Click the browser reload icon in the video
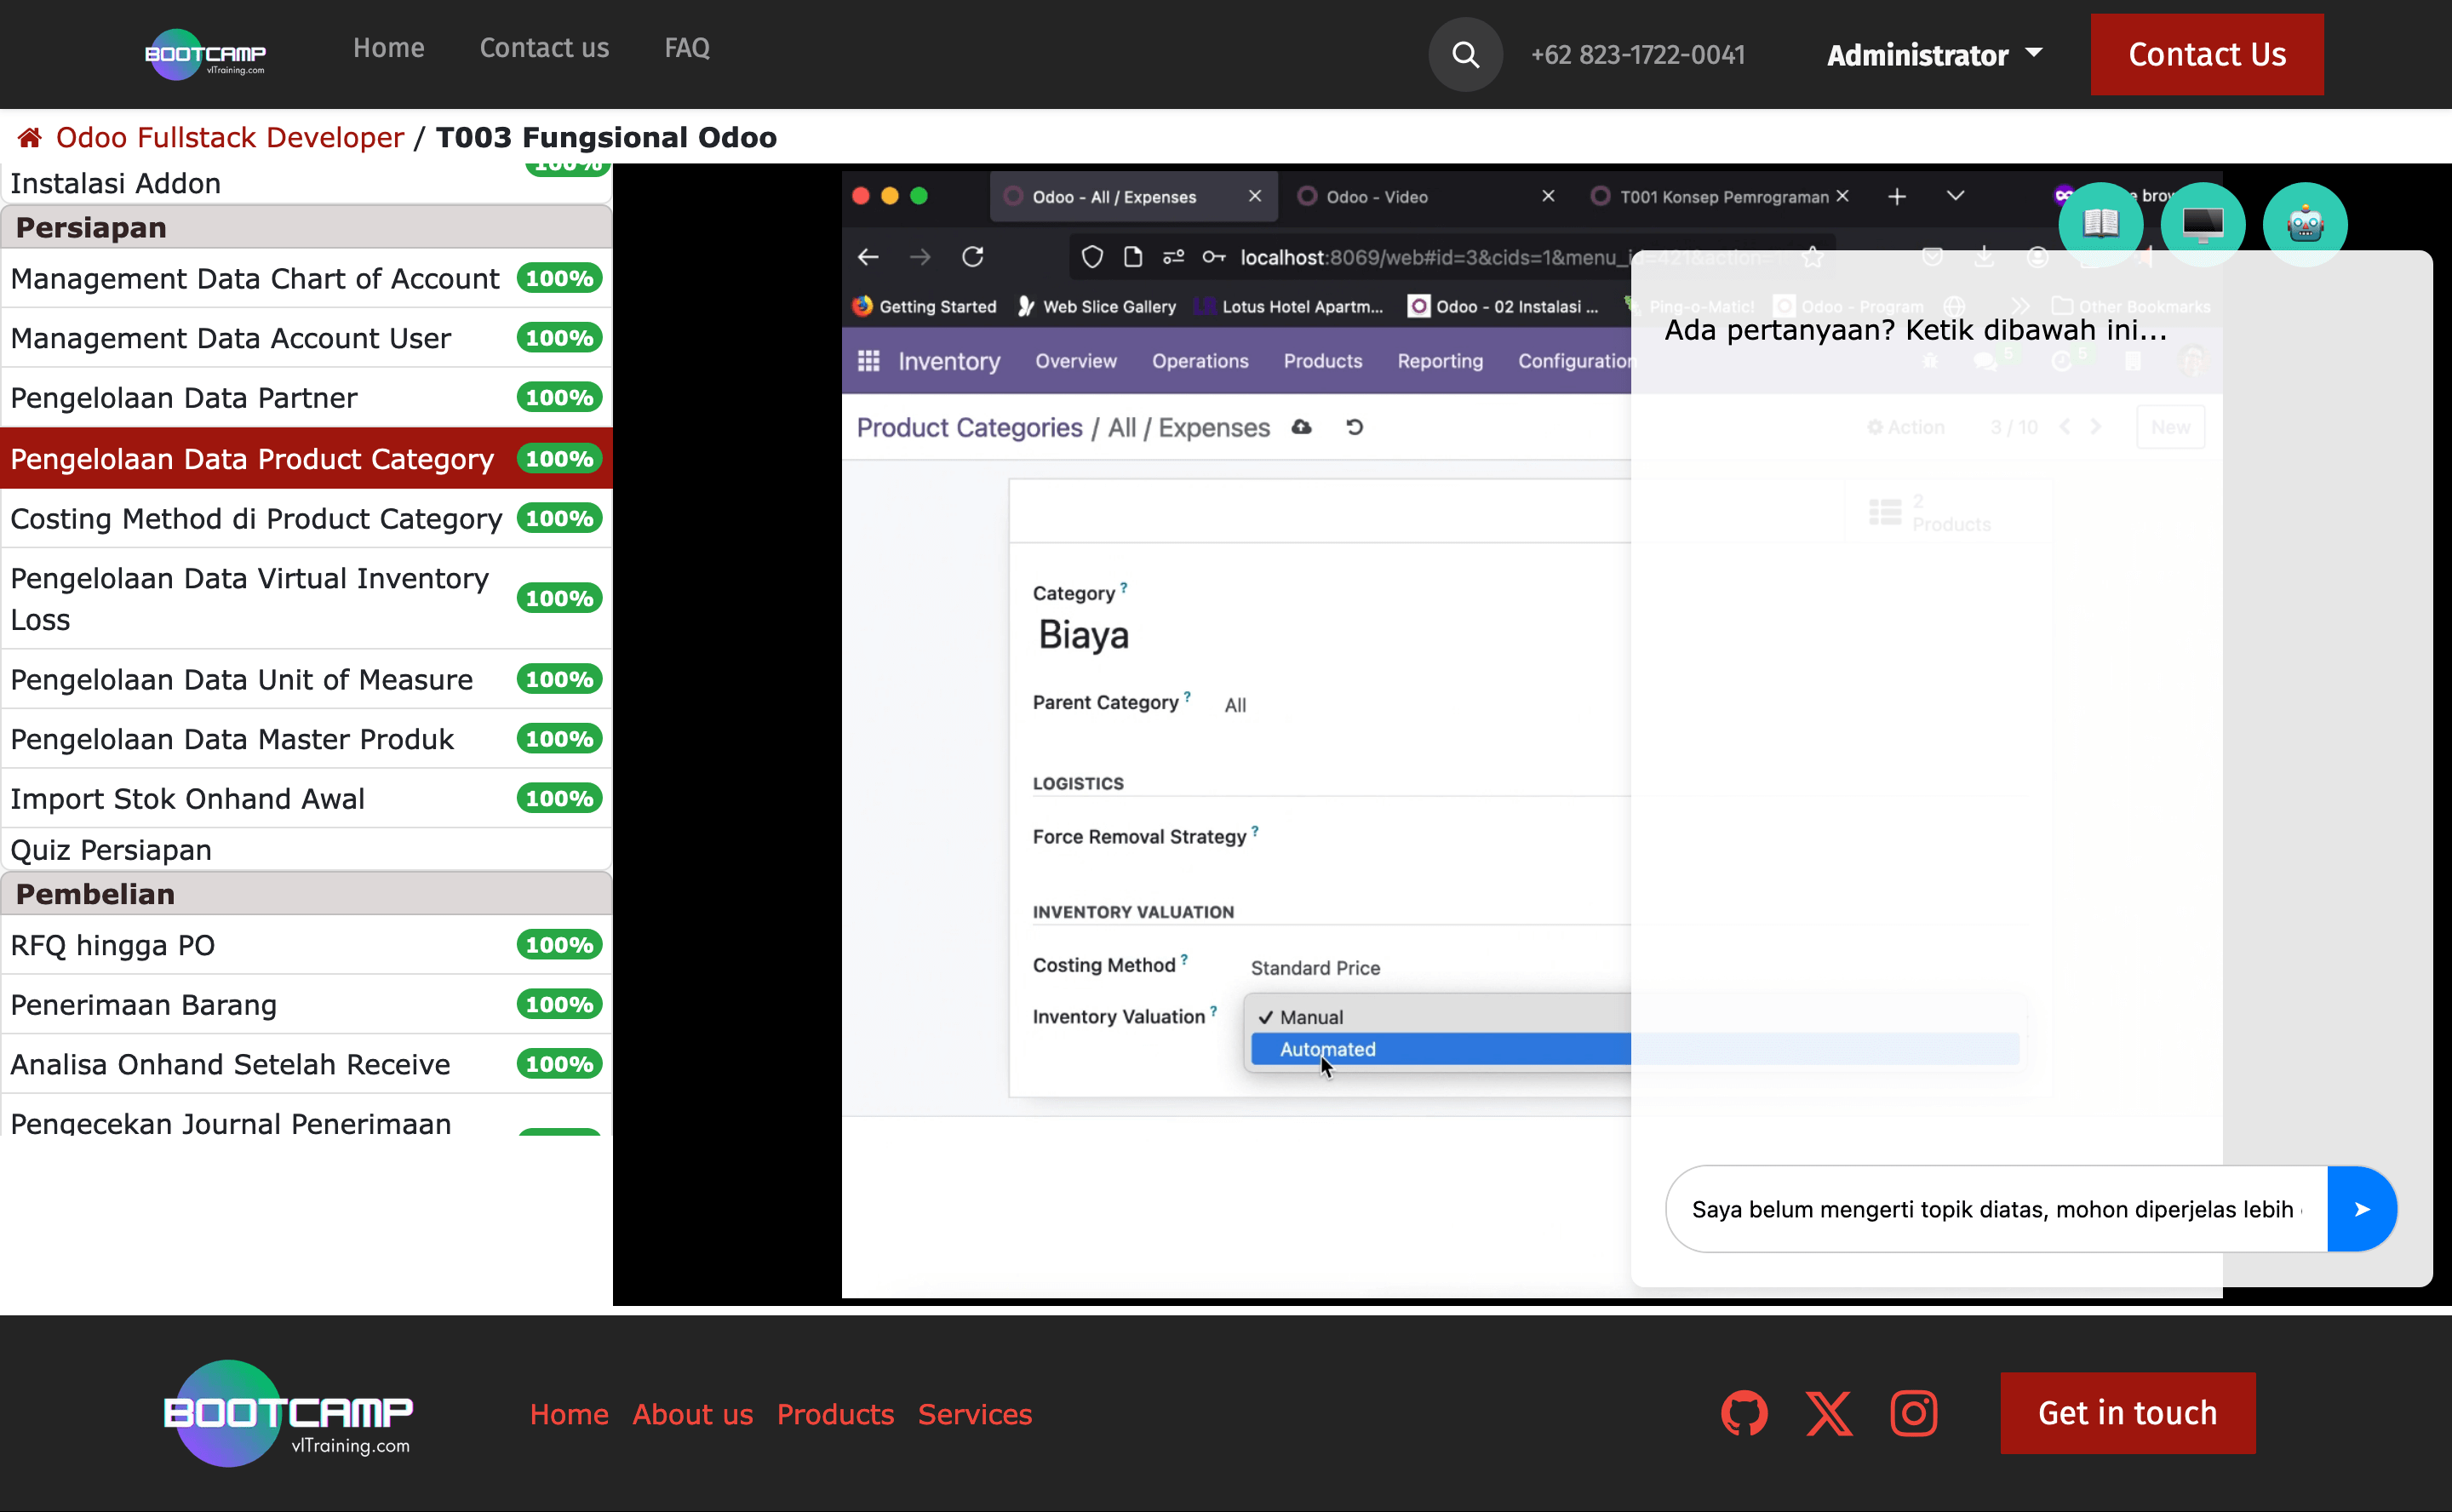 pyautogui.click(x=972, y=257)
